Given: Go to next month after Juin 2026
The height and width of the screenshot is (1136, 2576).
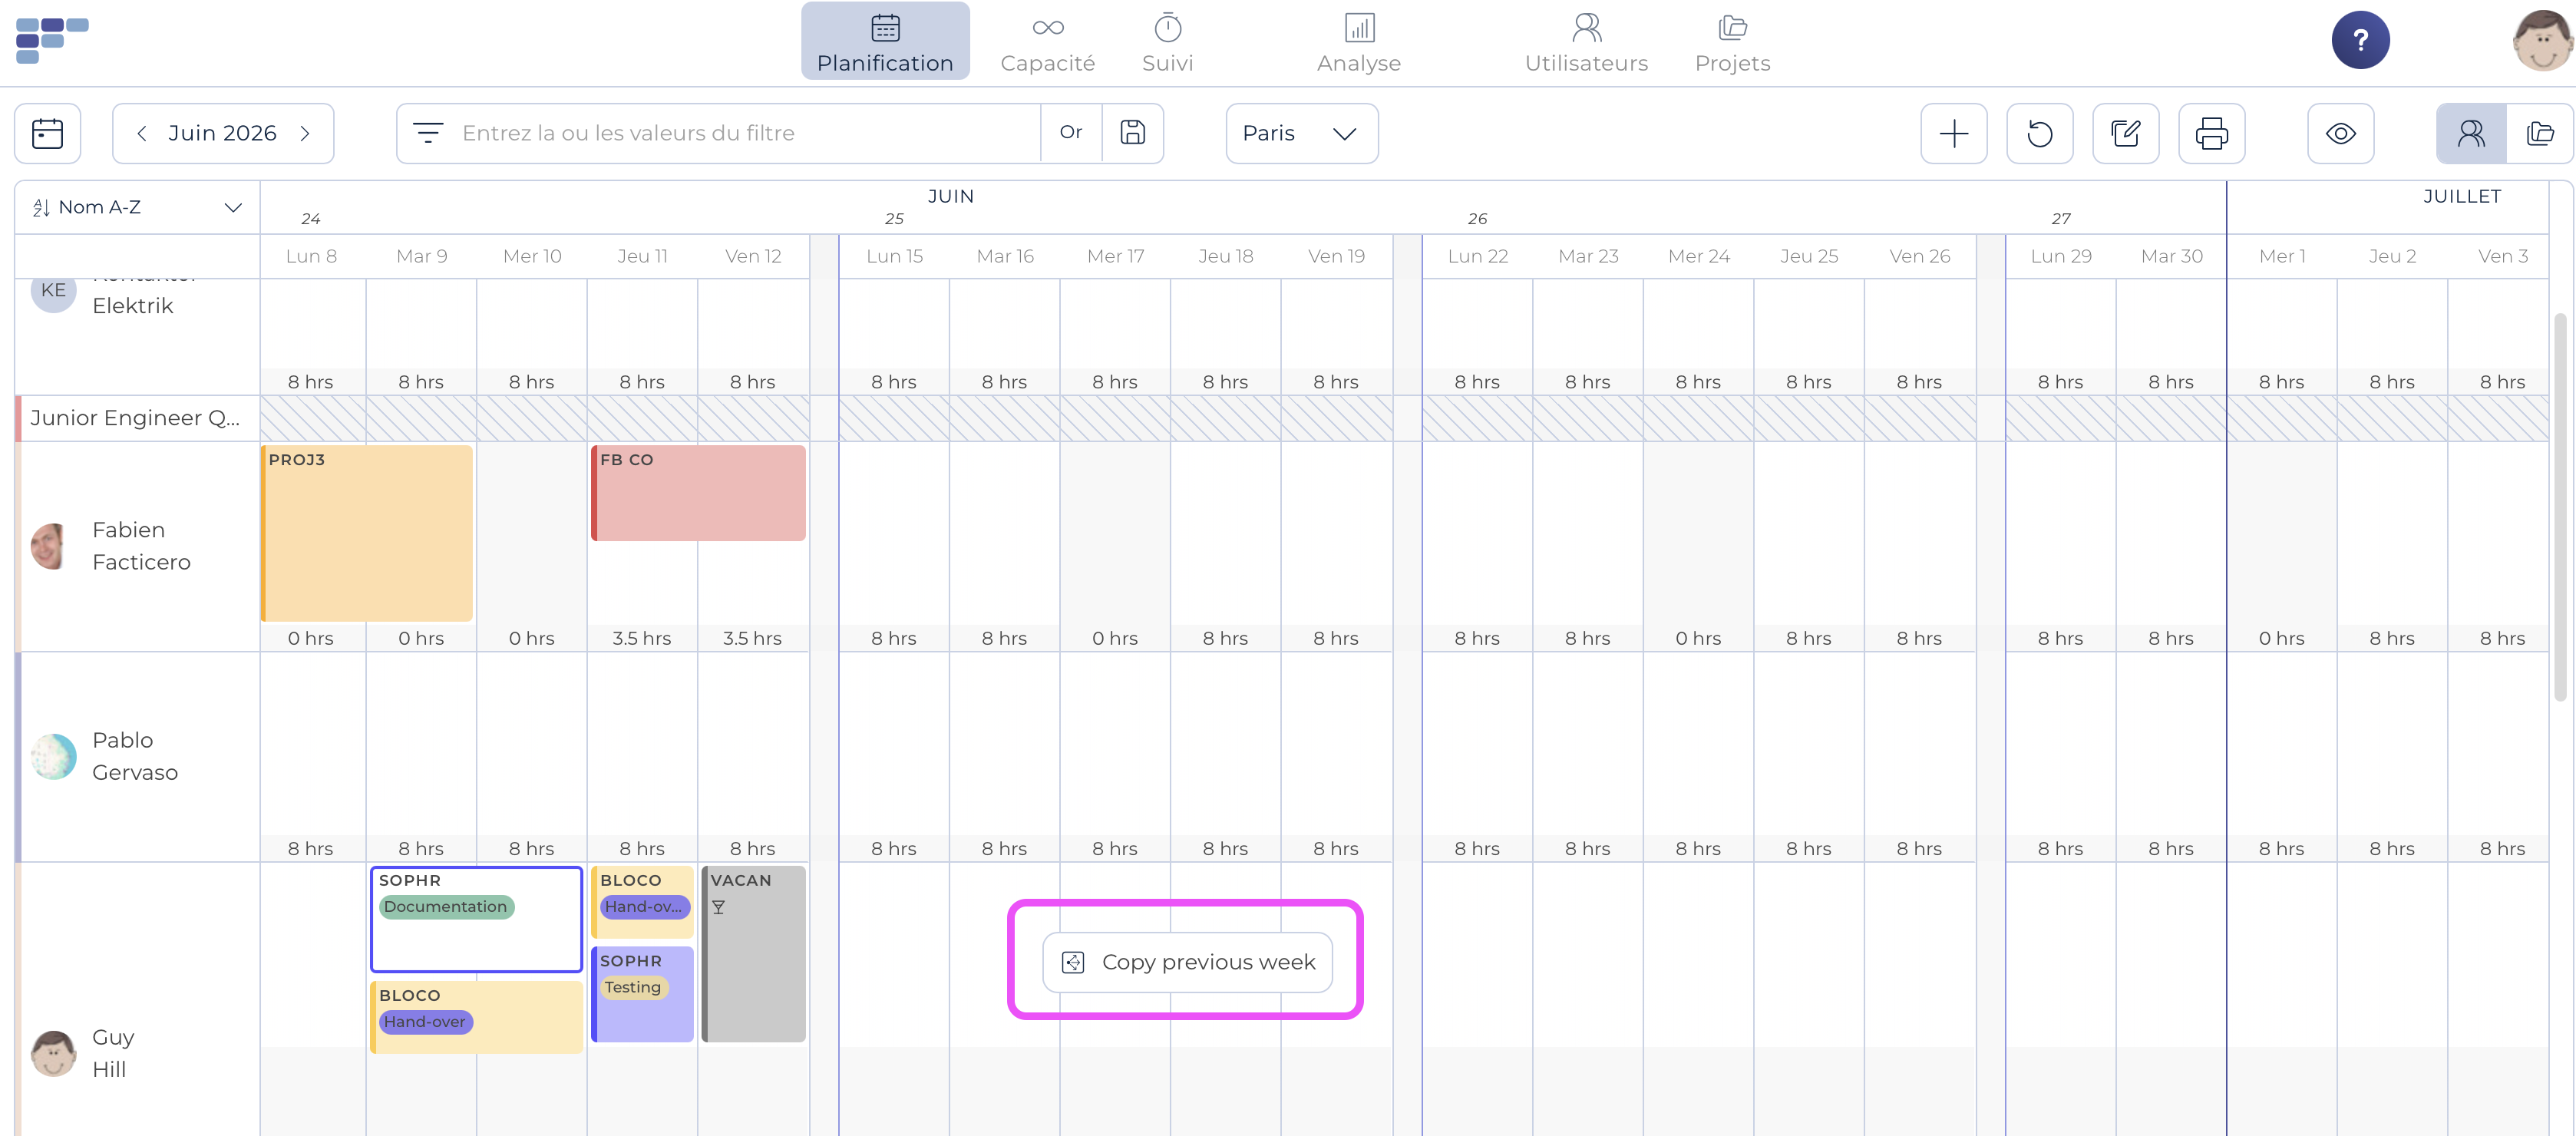Looking at the screenshot, I should (305, 133).
